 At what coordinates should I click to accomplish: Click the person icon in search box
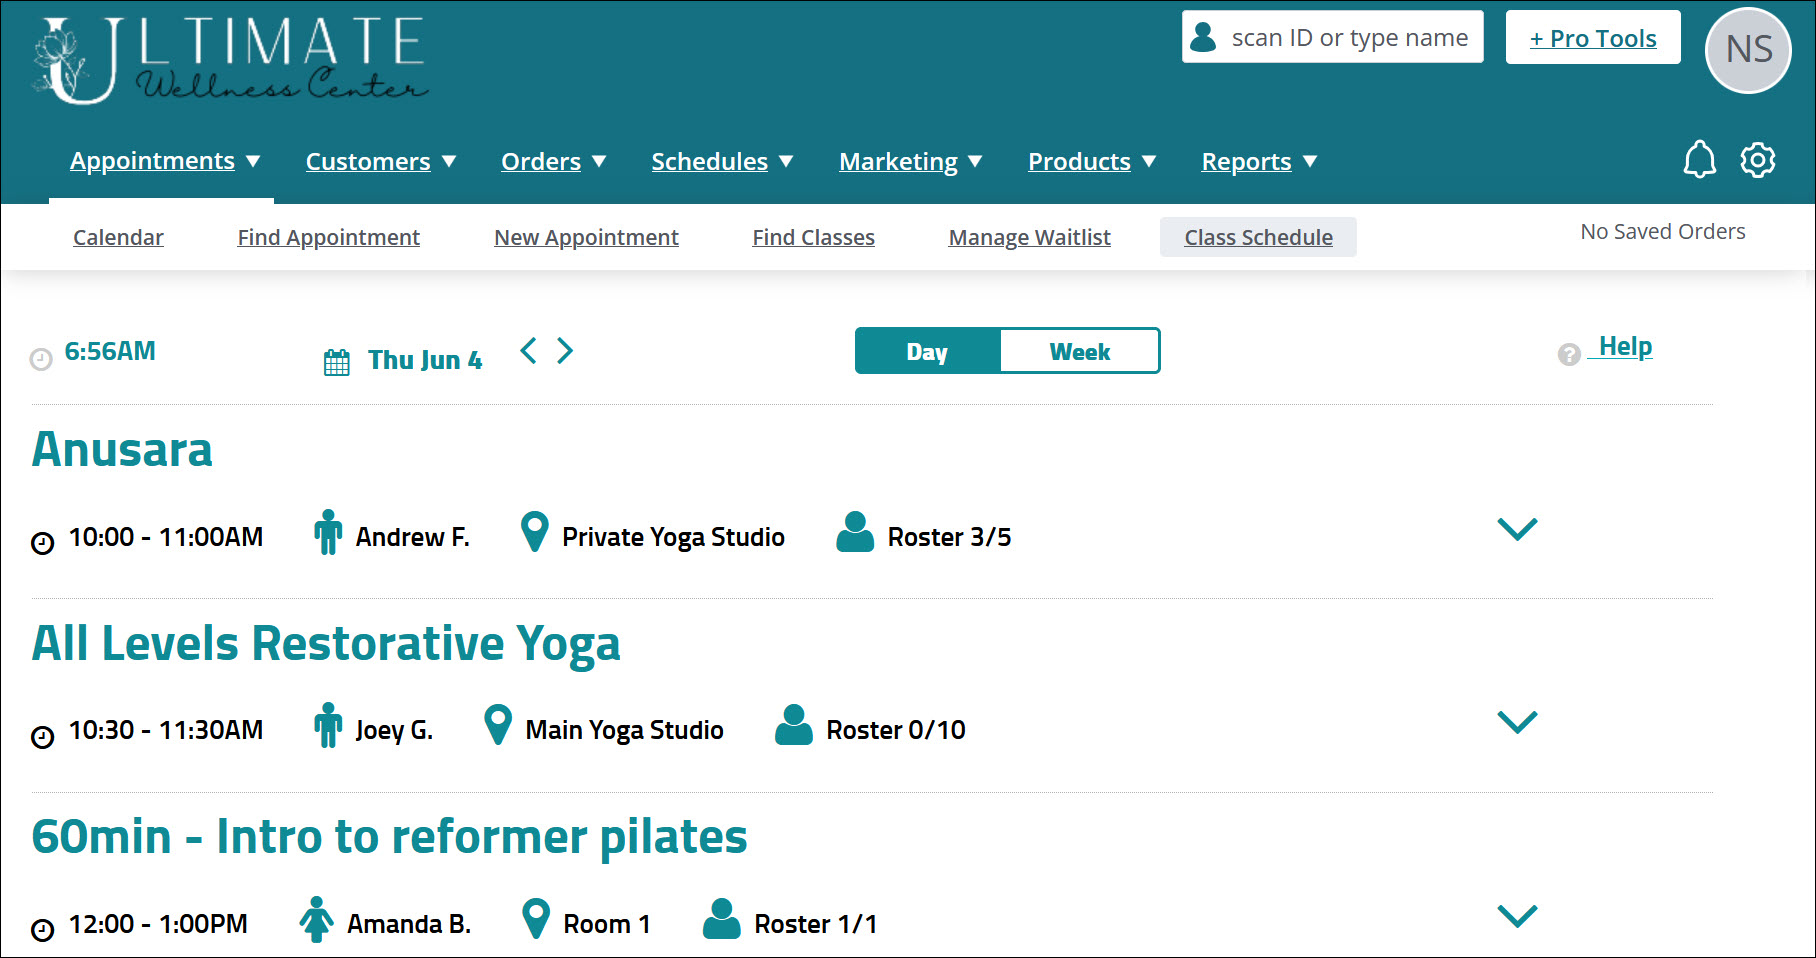(1204, 37)
